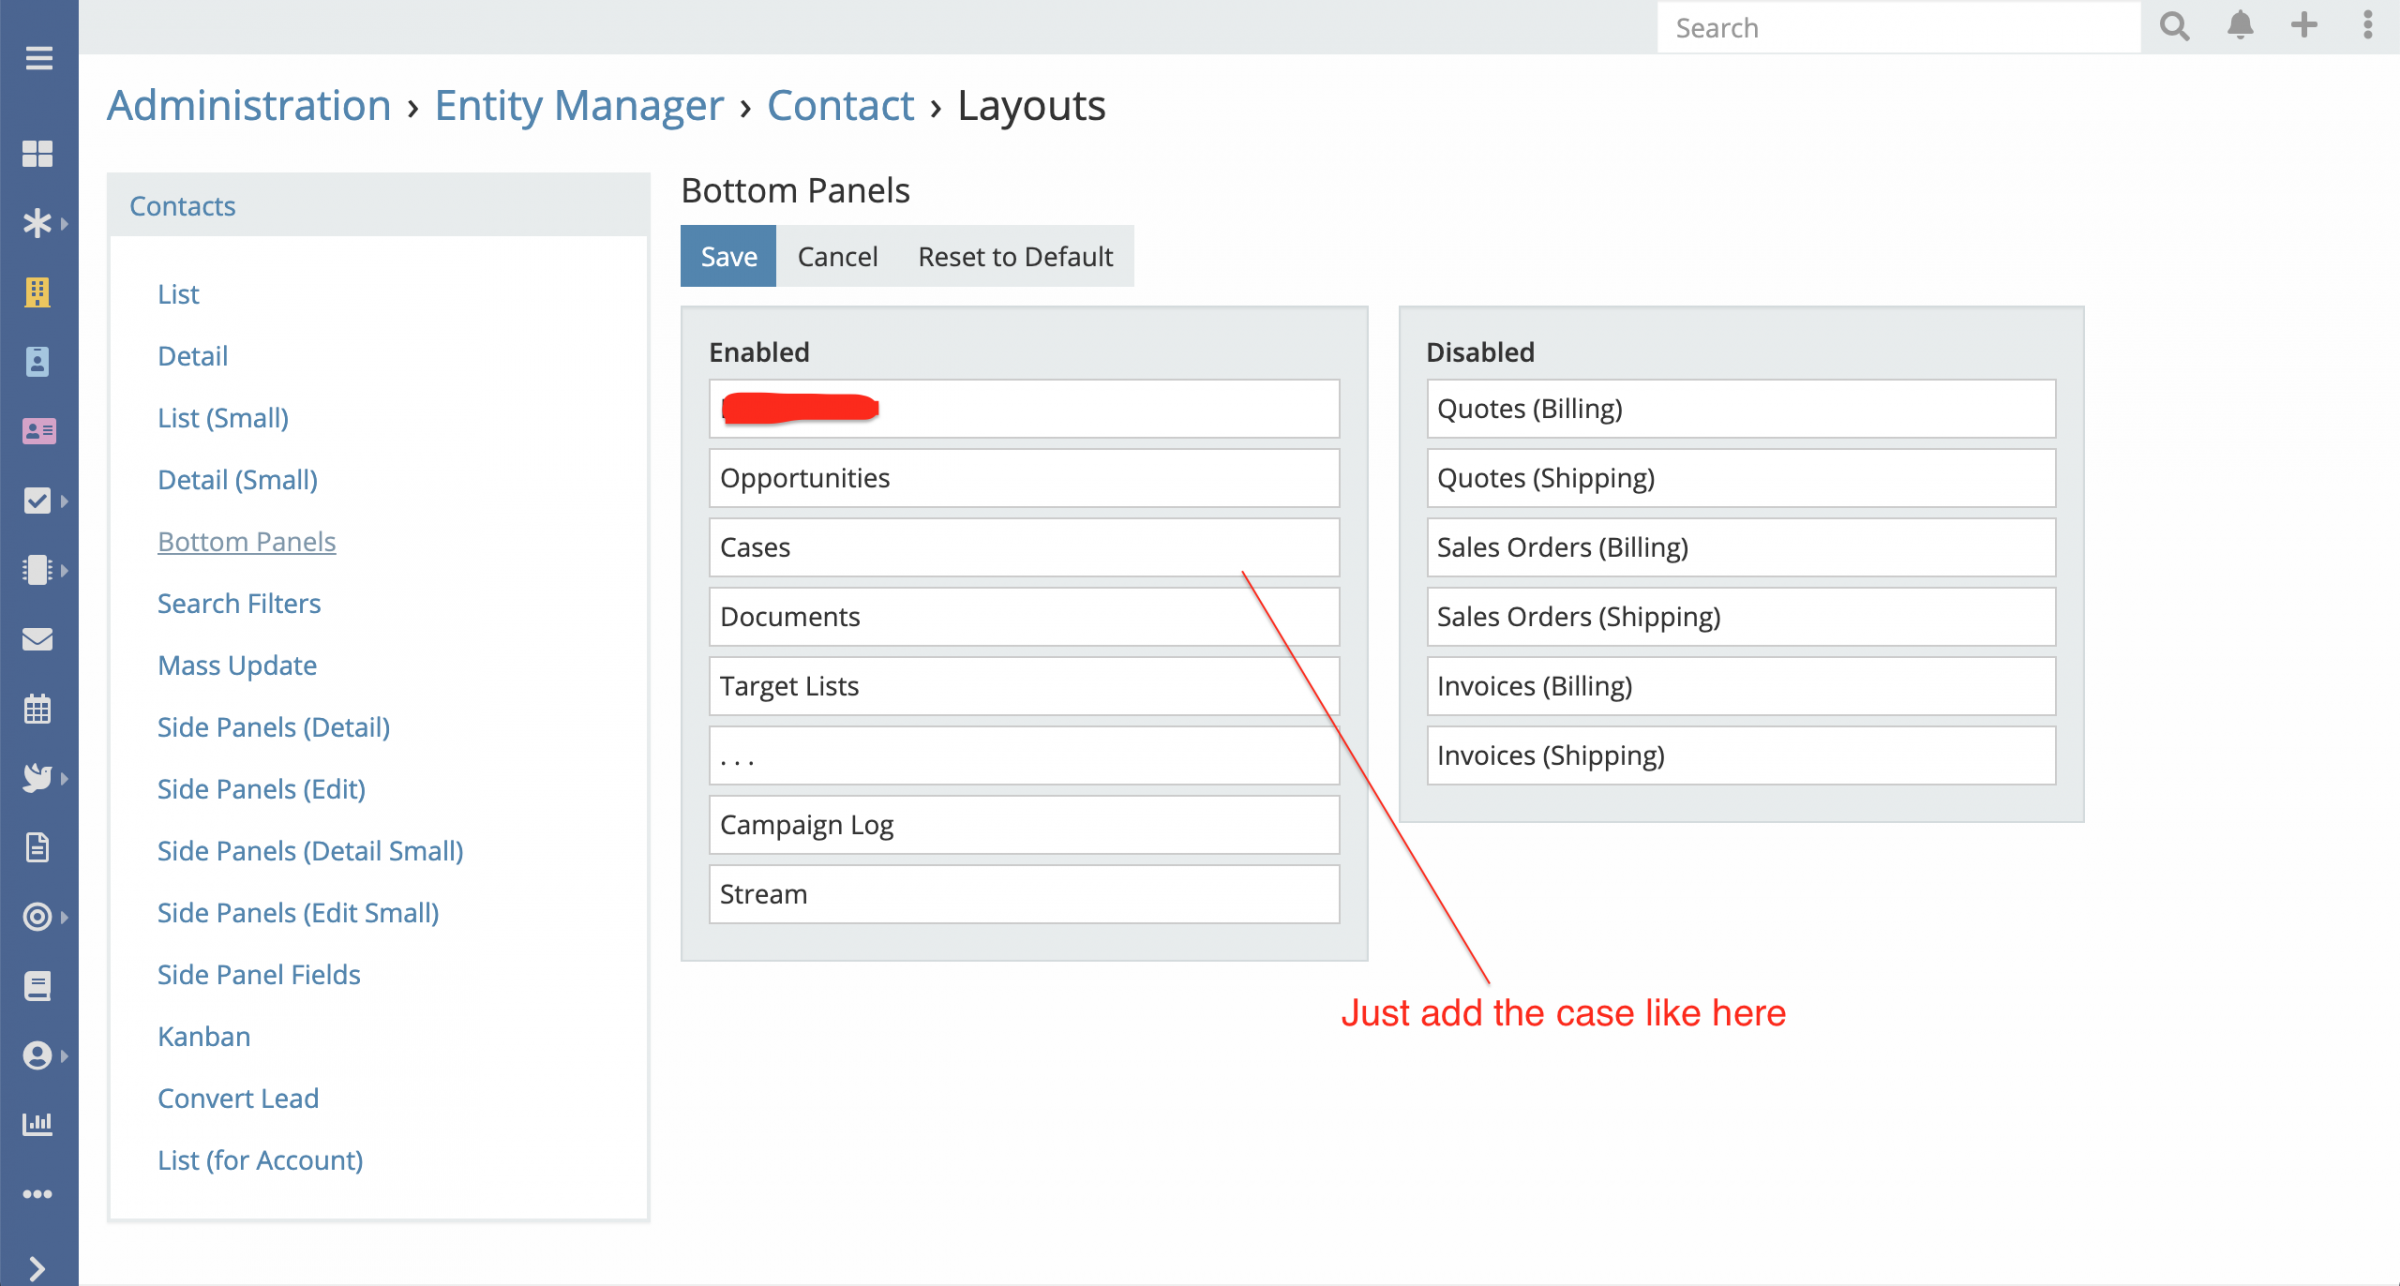This screenshot has width=2400, height=1286.
Task: Open the Calendar icon in sidebar
Action: pyautogui.click(x=37, y=709)
